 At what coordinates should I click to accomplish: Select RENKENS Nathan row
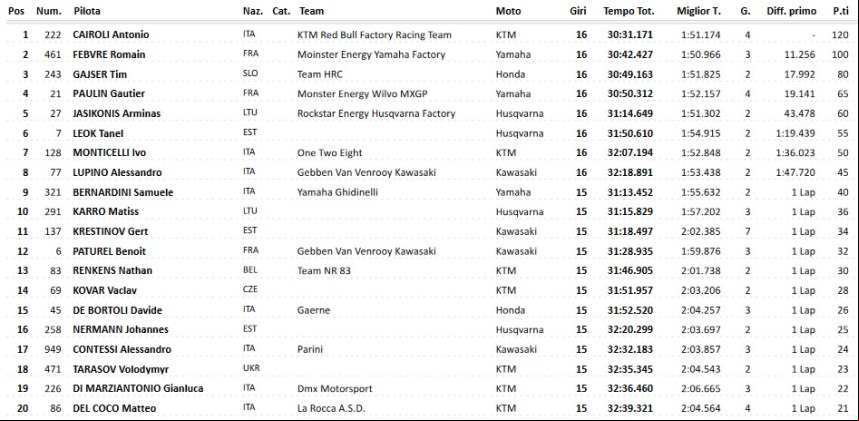click(x=430, y=270)
